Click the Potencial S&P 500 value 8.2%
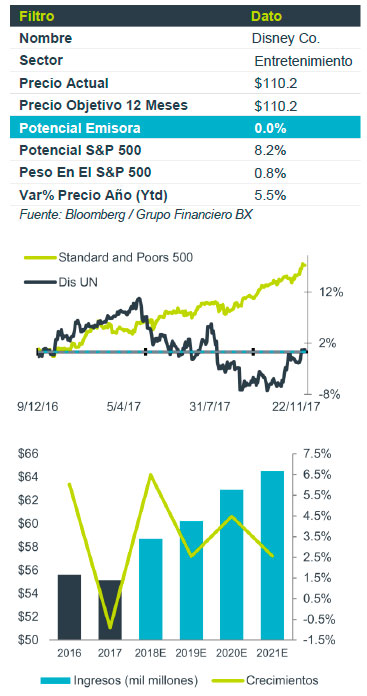The height and width of the screenshot is (696, 367). tap(270, 151)
